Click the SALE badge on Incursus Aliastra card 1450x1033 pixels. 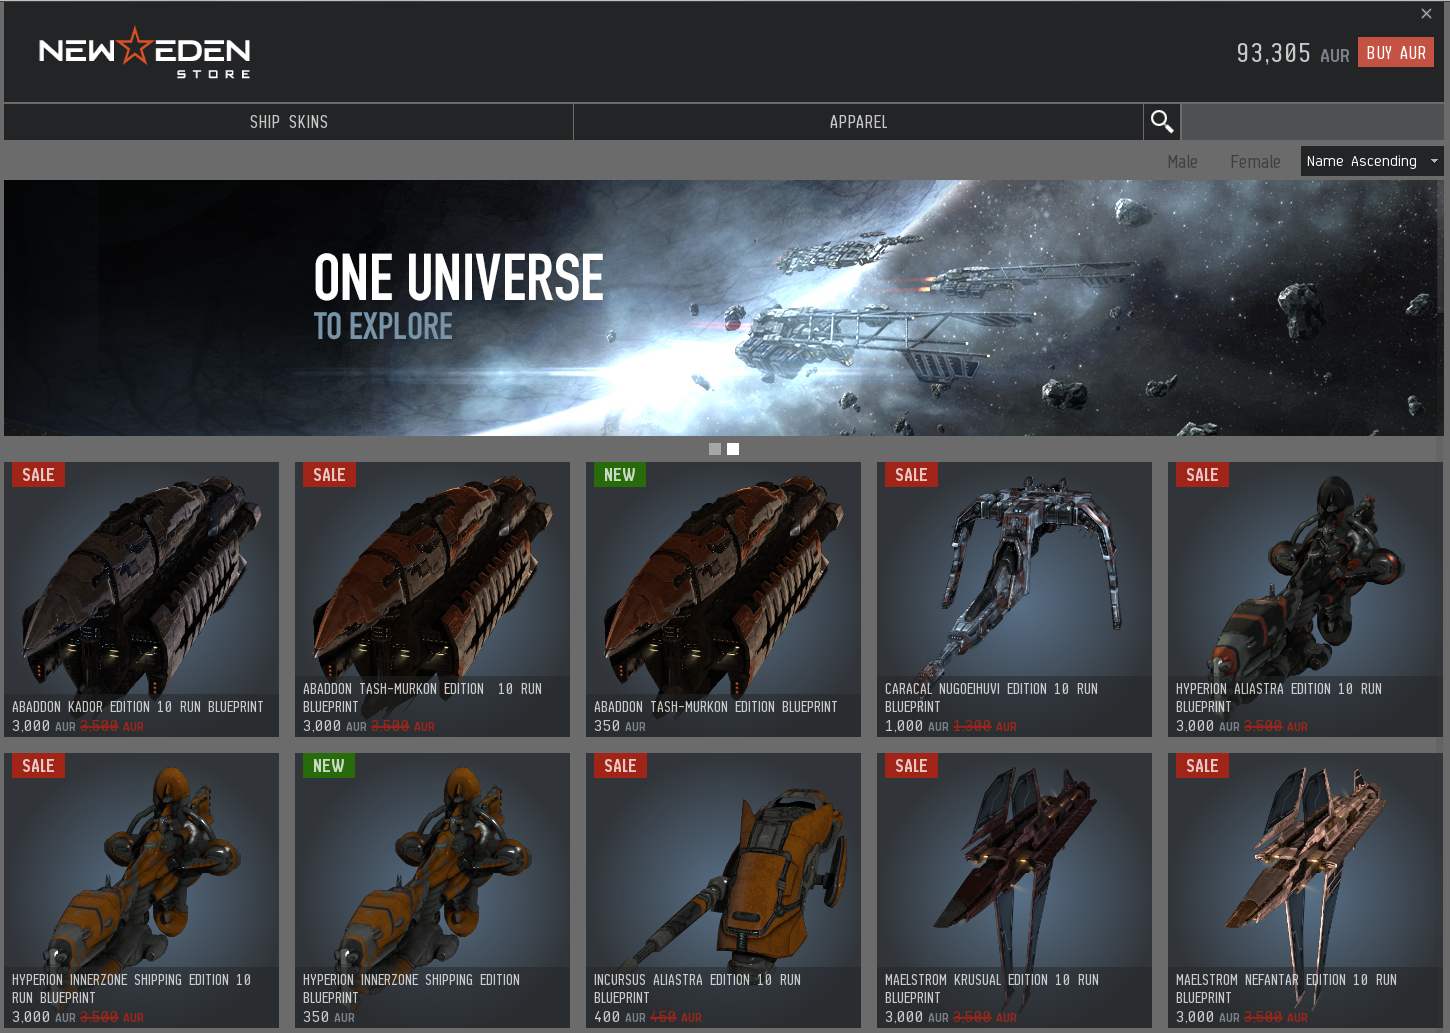(x=620, y=766)
